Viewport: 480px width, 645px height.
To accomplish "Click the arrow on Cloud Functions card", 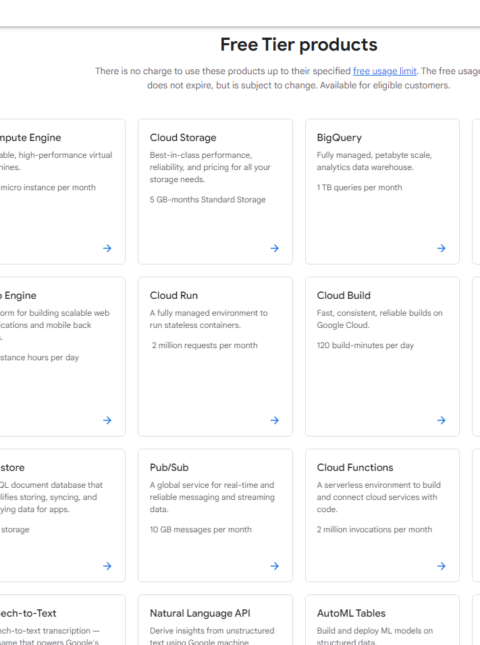I will (441, 566).
